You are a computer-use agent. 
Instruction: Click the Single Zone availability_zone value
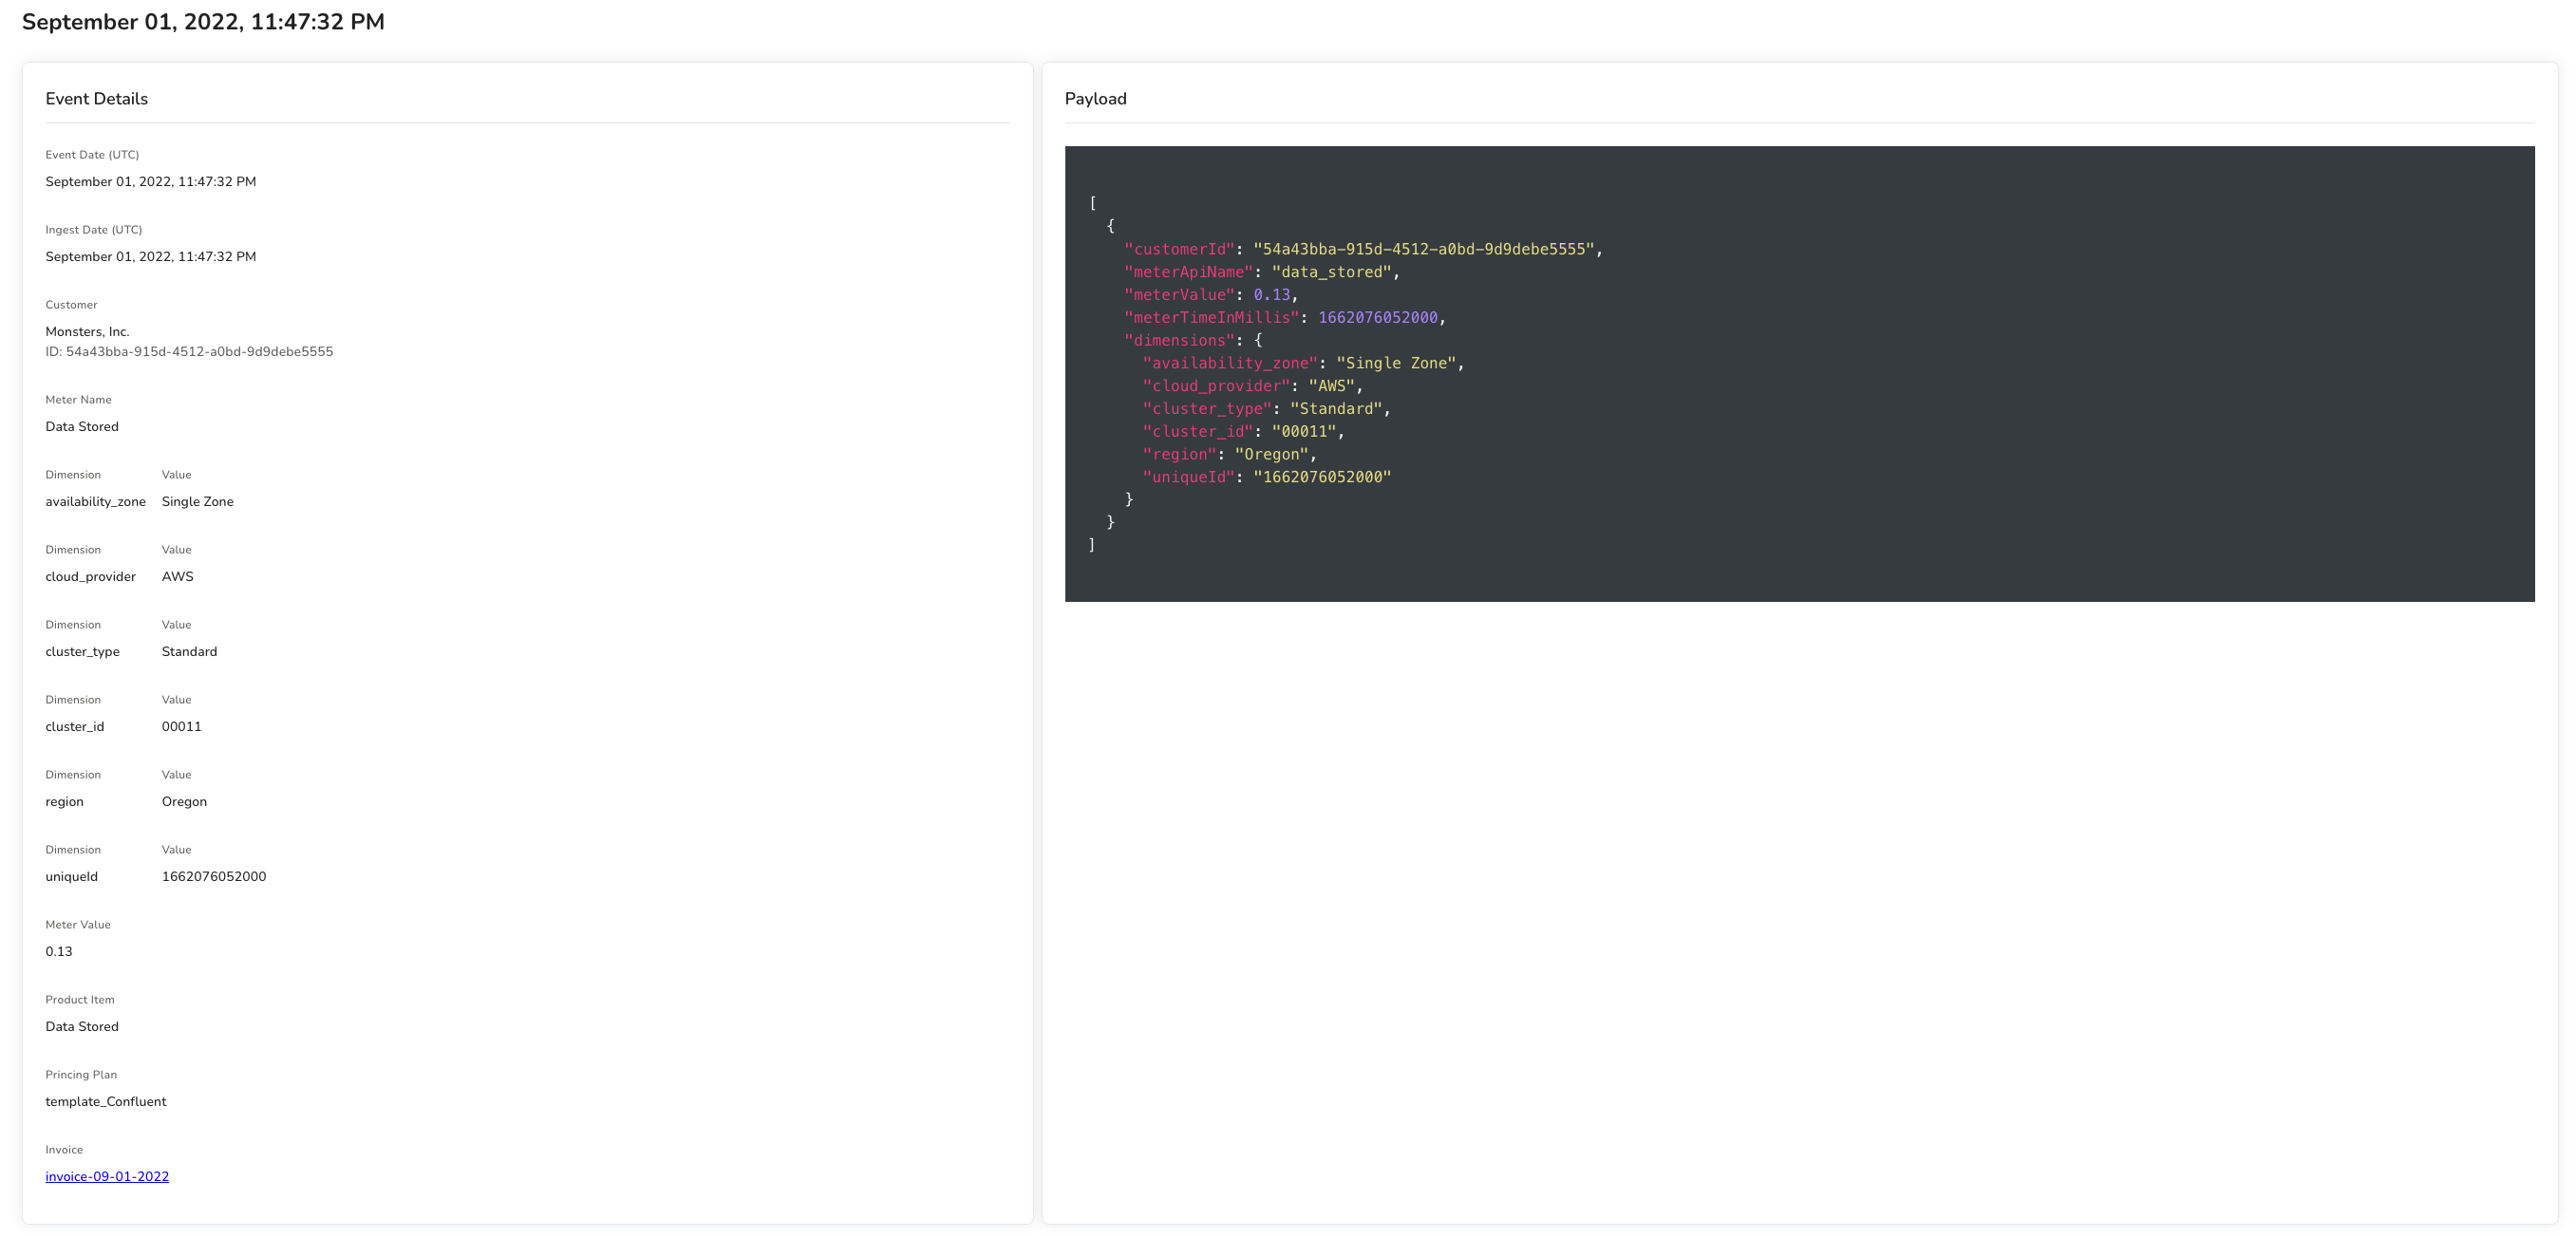click(197, 501)
